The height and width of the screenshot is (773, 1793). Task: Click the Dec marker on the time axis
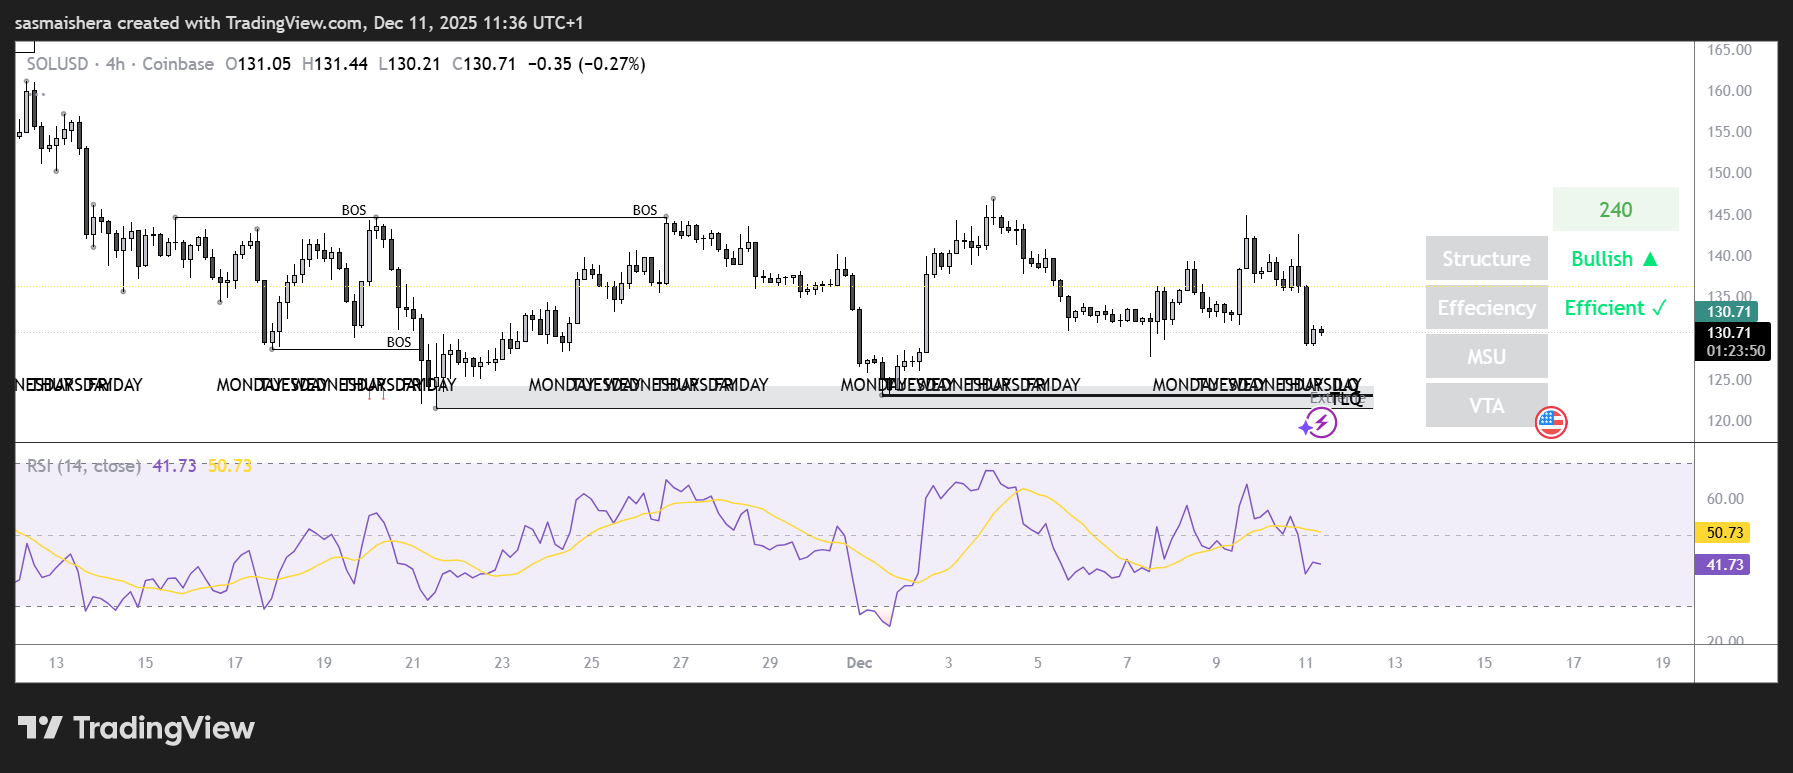point(859,663)
